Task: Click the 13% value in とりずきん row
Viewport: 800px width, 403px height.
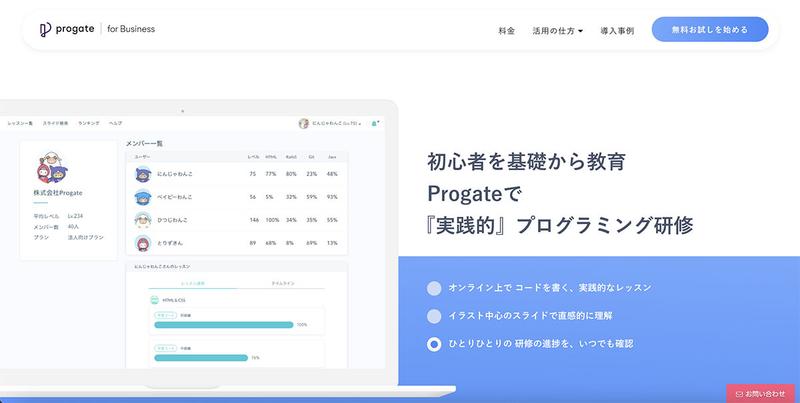Action: click(332, 243)
